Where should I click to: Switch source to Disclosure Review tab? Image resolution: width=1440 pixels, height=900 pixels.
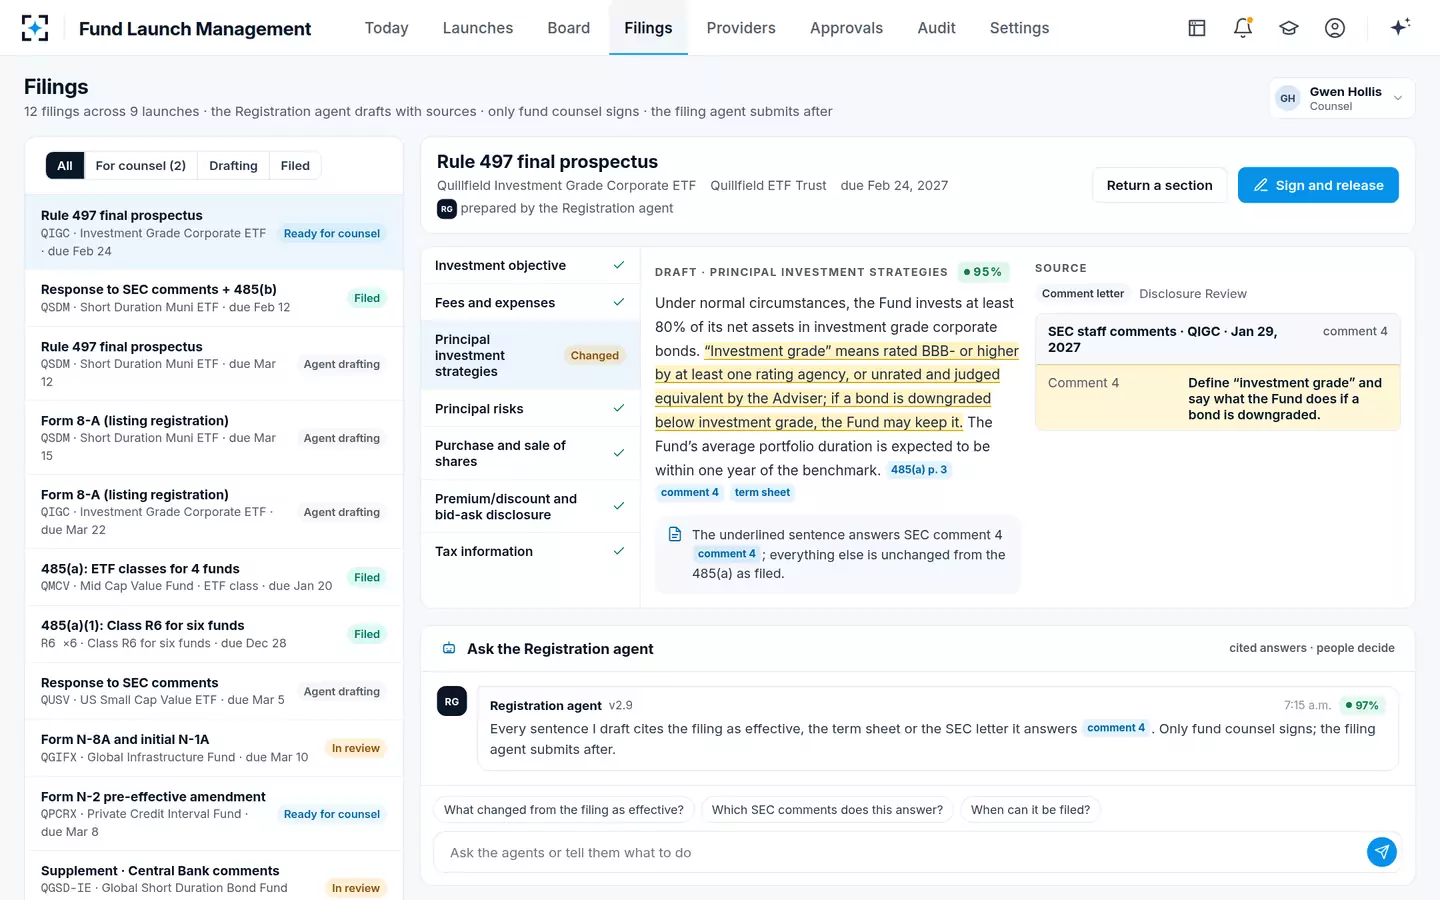tap(1193, 294)
